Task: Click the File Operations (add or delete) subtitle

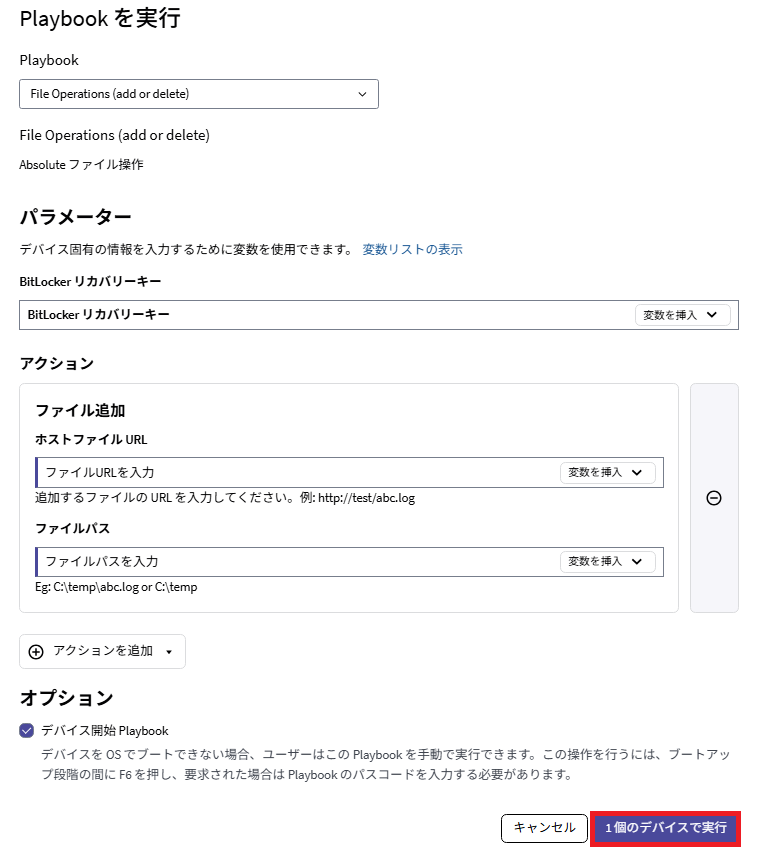Action: [115, 135]
